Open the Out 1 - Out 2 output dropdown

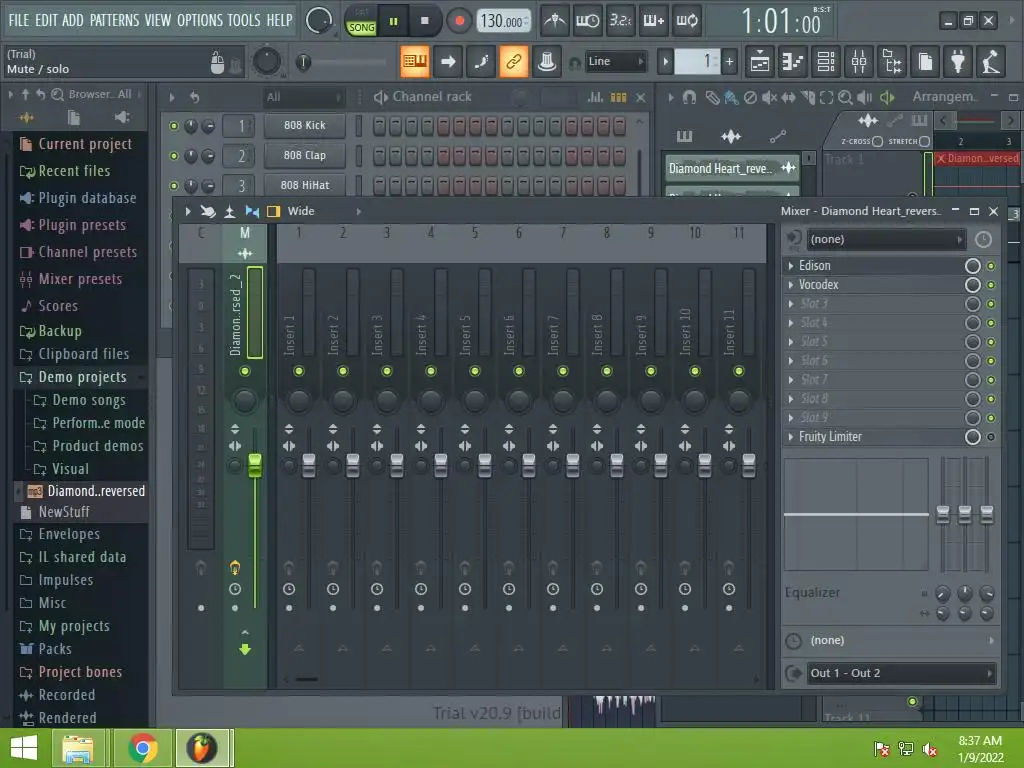click(901, 673)
